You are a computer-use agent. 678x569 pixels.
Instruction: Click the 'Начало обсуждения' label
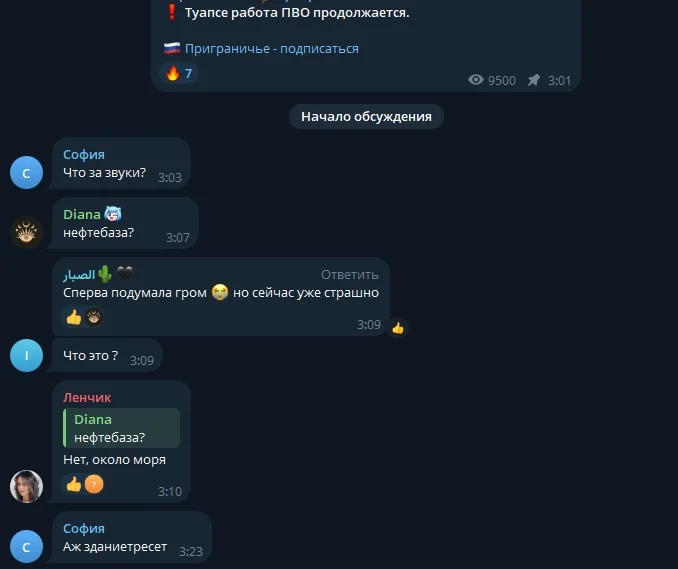click(366, 116)
